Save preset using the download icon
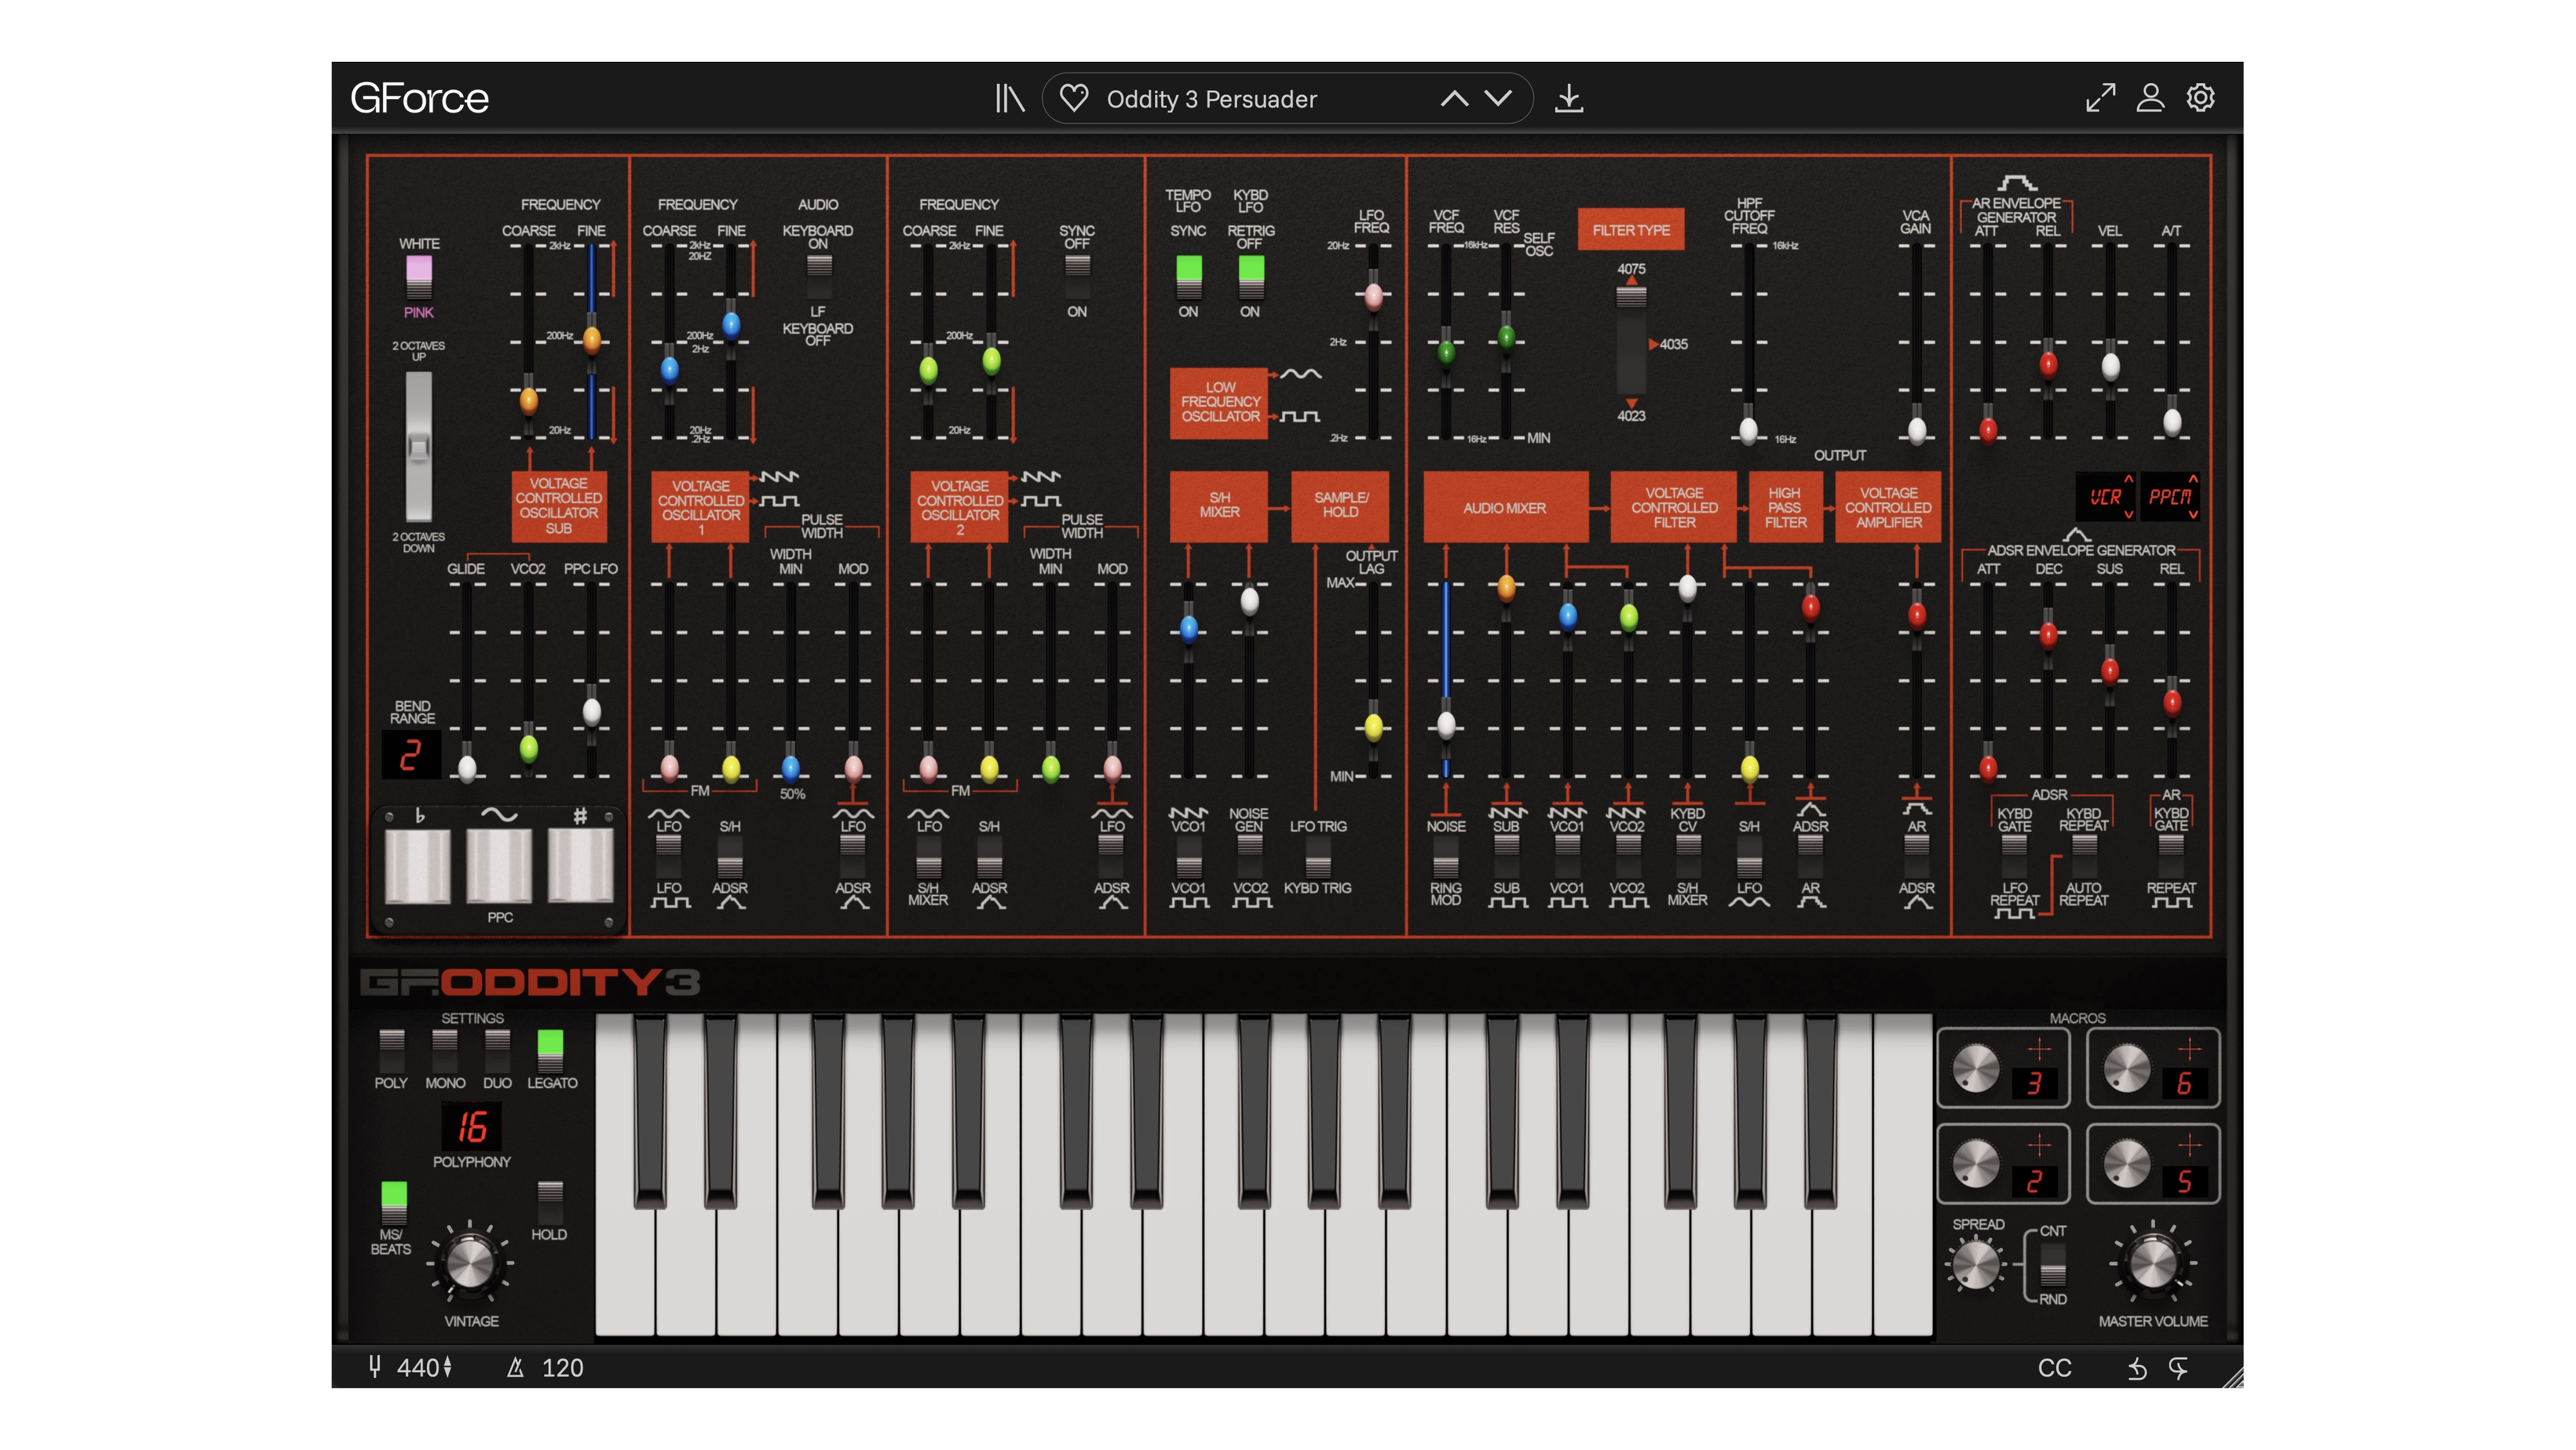This screenshot has height=1450, width=2576. 1569,98
